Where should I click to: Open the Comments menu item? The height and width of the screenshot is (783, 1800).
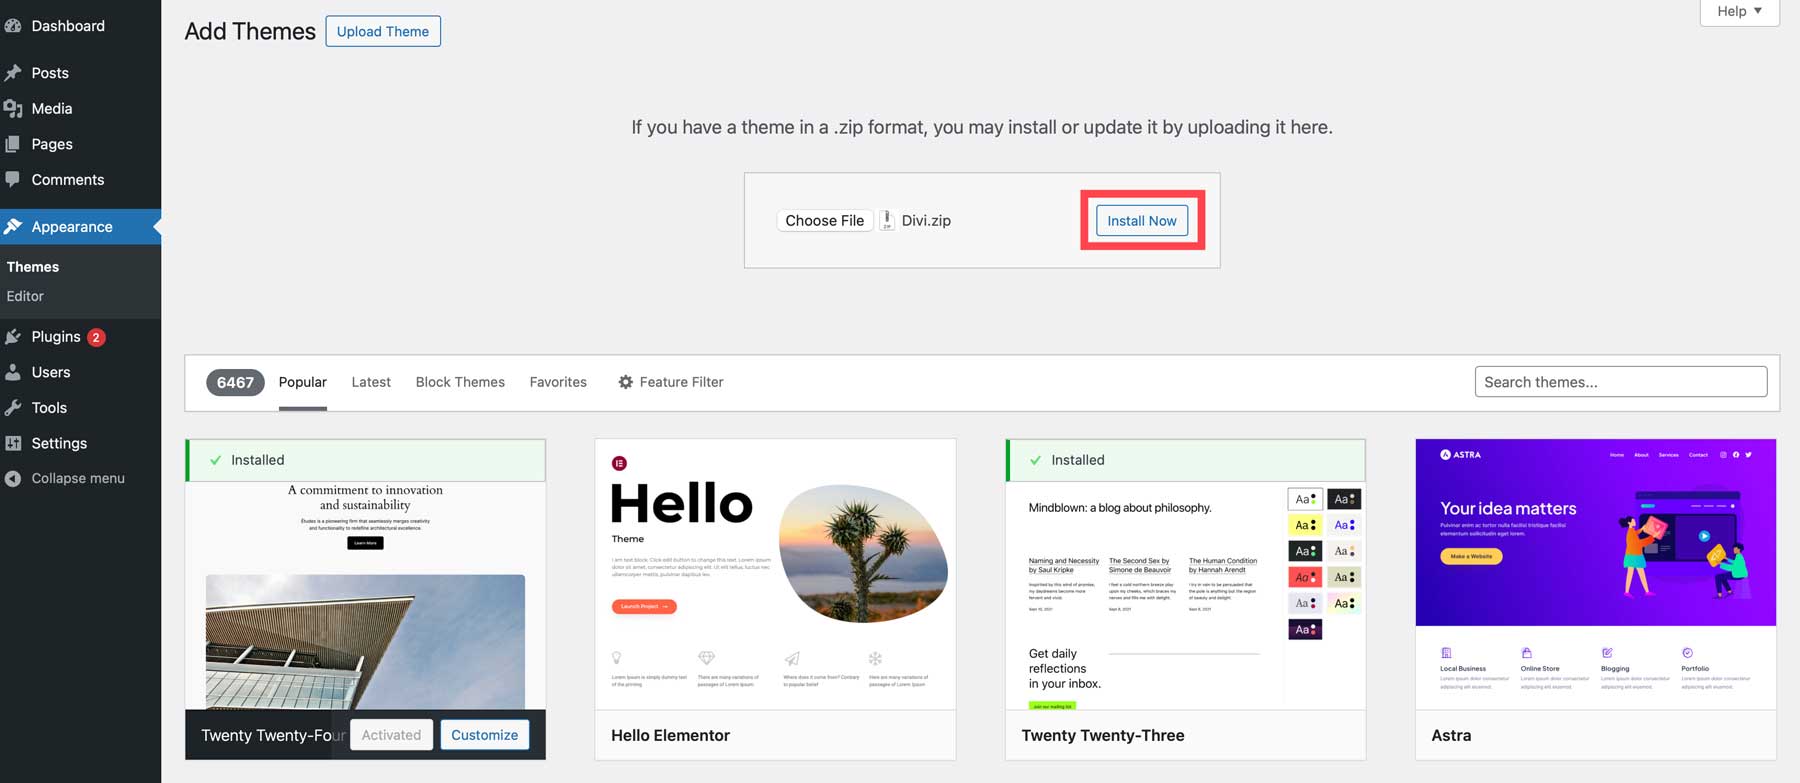pyautogui.click(x=80, y=179)
